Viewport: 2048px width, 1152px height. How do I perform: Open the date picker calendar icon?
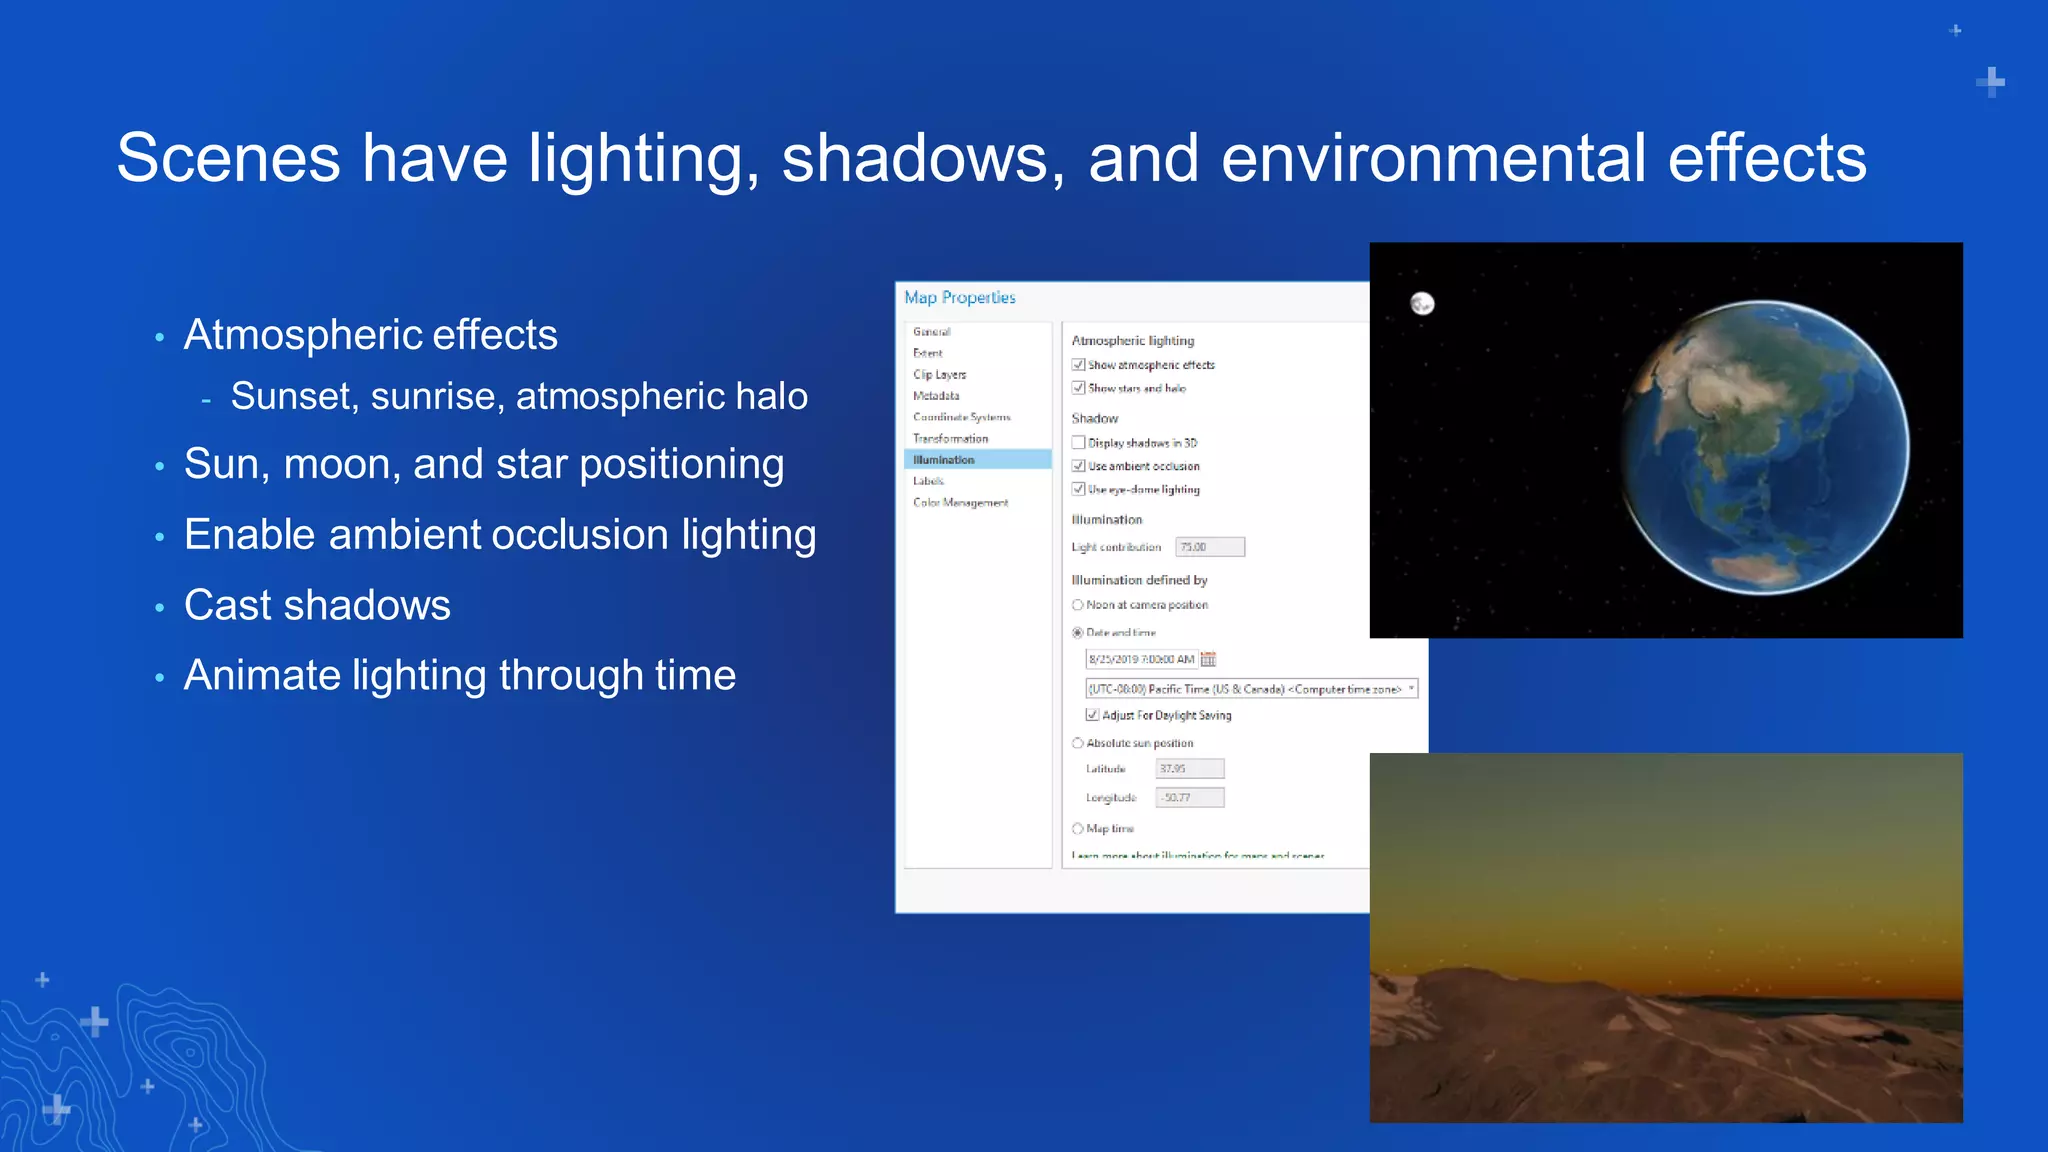click(x=1208, y=659)
